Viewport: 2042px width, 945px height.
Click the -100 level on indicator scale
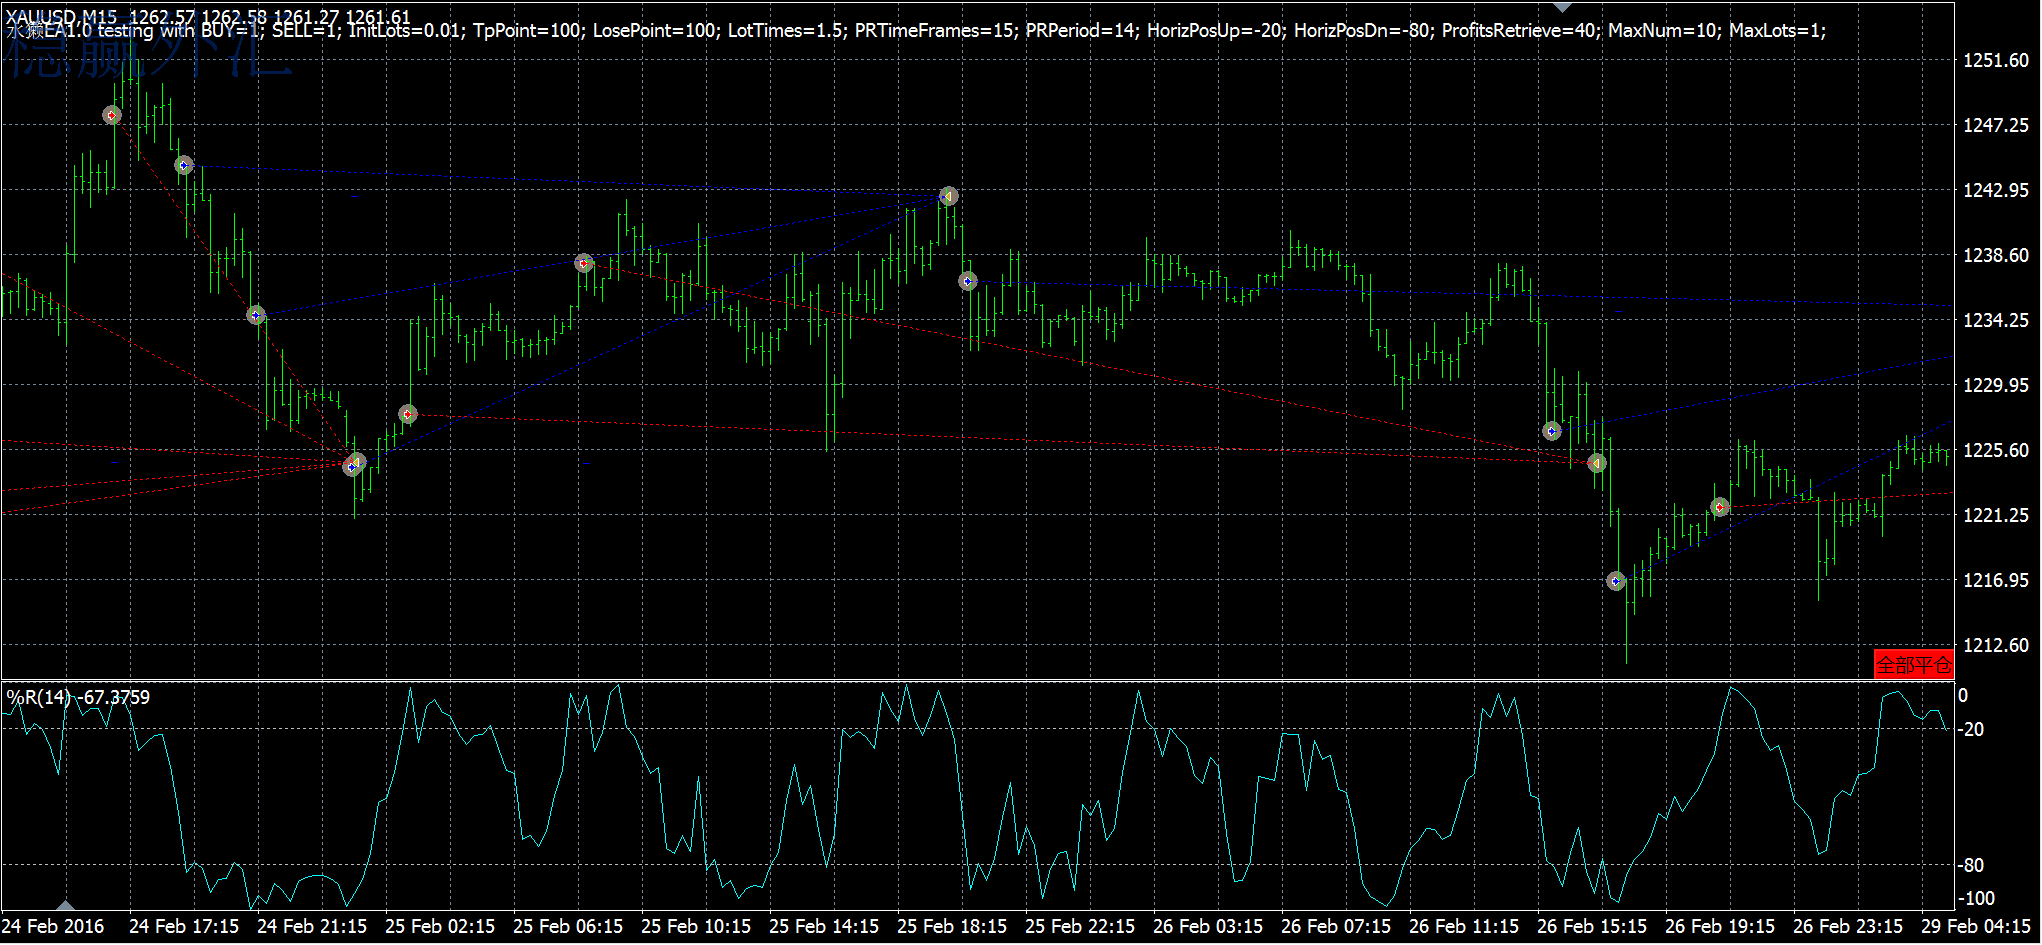click(1976, 898)
